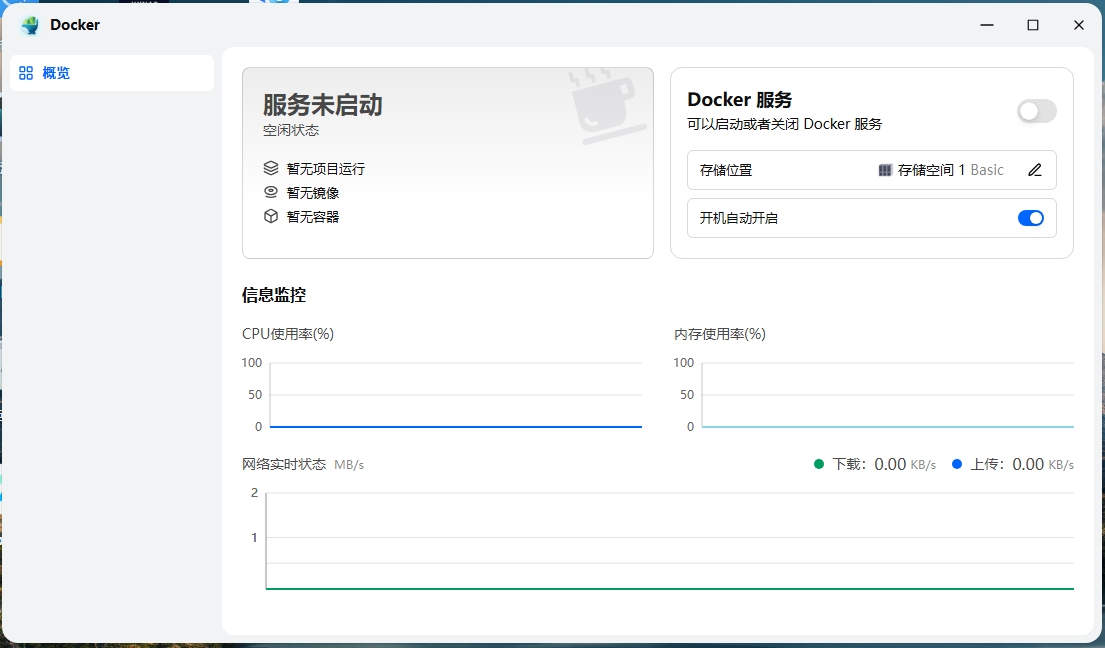Screen dimensions: 1105x648
Task: Toggle the green 下载 legend dot
Action: pyautogui.click(x=819, y=464)
